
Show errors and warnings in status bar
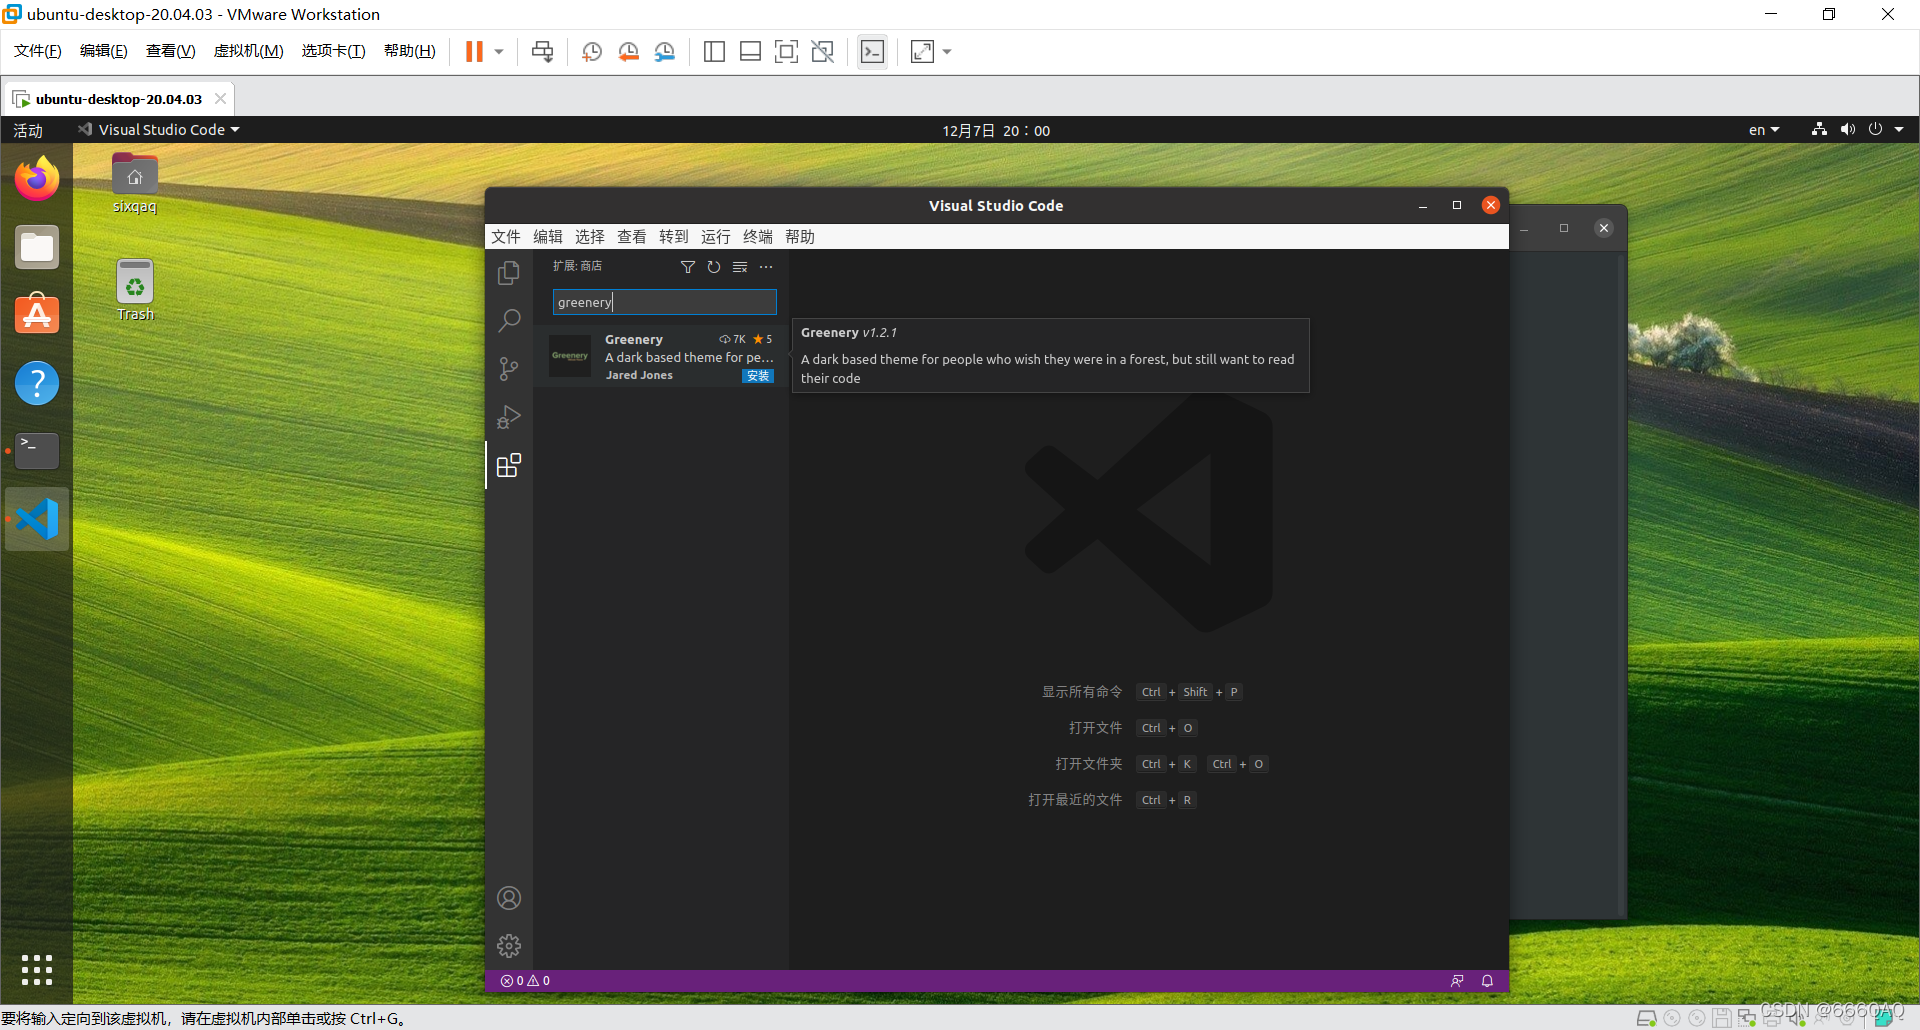coord(525,981)
